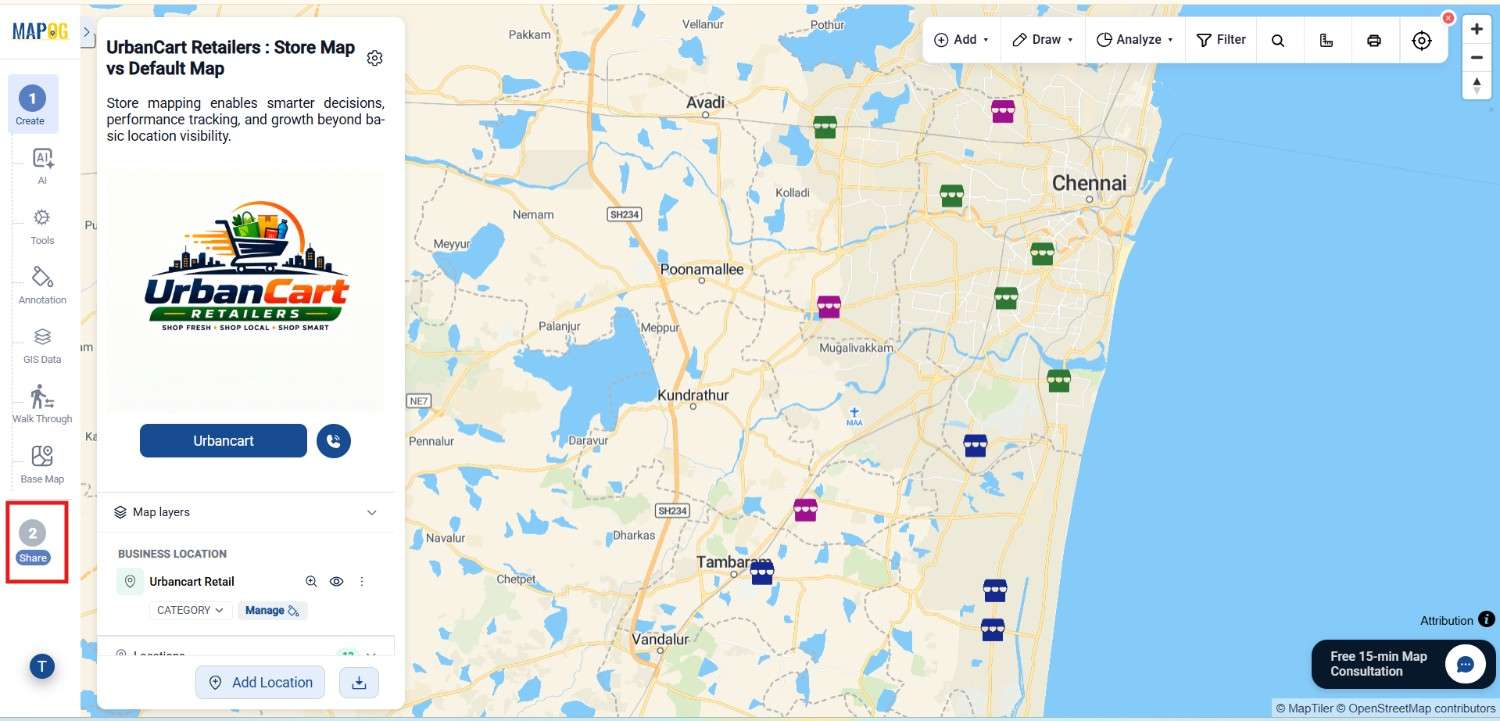The height and width of the screenshot is (721, 1500).
Task: Click the Urbancart button
Action: (x=223, y=441)
